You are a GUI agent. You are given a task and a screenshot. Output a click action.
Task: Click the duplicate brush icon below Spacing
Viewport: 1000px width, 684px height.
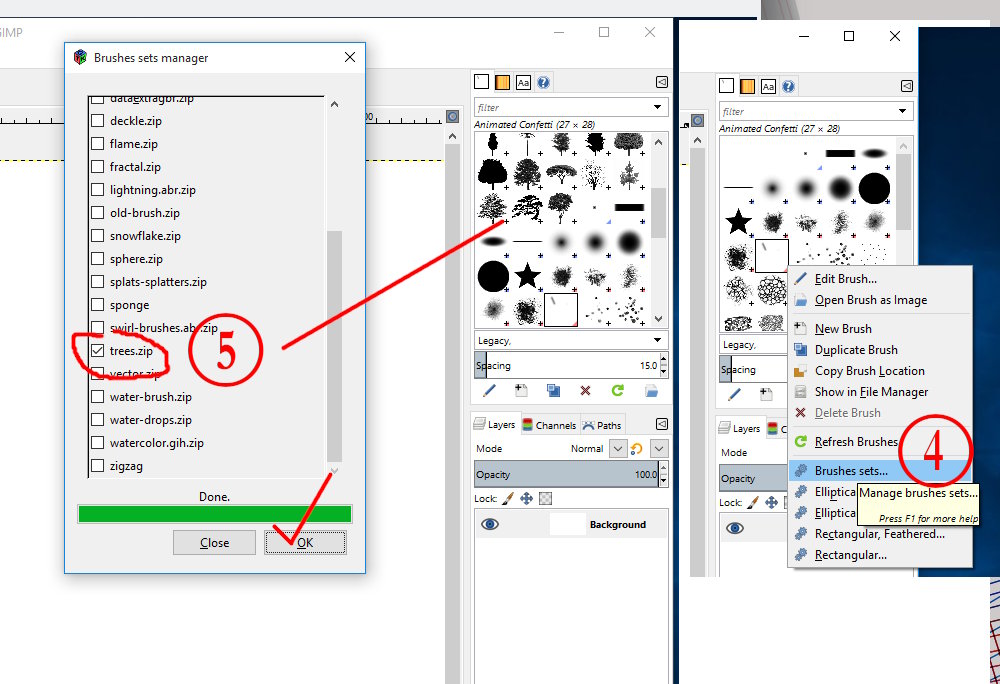point(554,391)
